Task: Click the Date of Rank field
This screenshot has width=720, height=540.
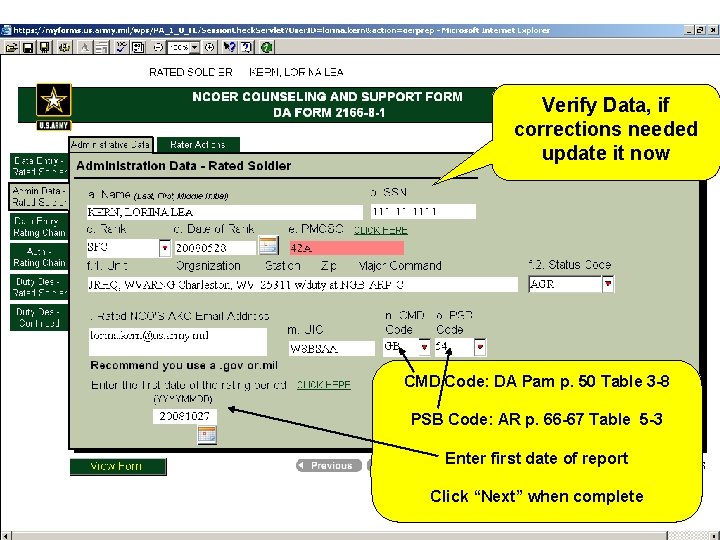Action: coord(215,248)
